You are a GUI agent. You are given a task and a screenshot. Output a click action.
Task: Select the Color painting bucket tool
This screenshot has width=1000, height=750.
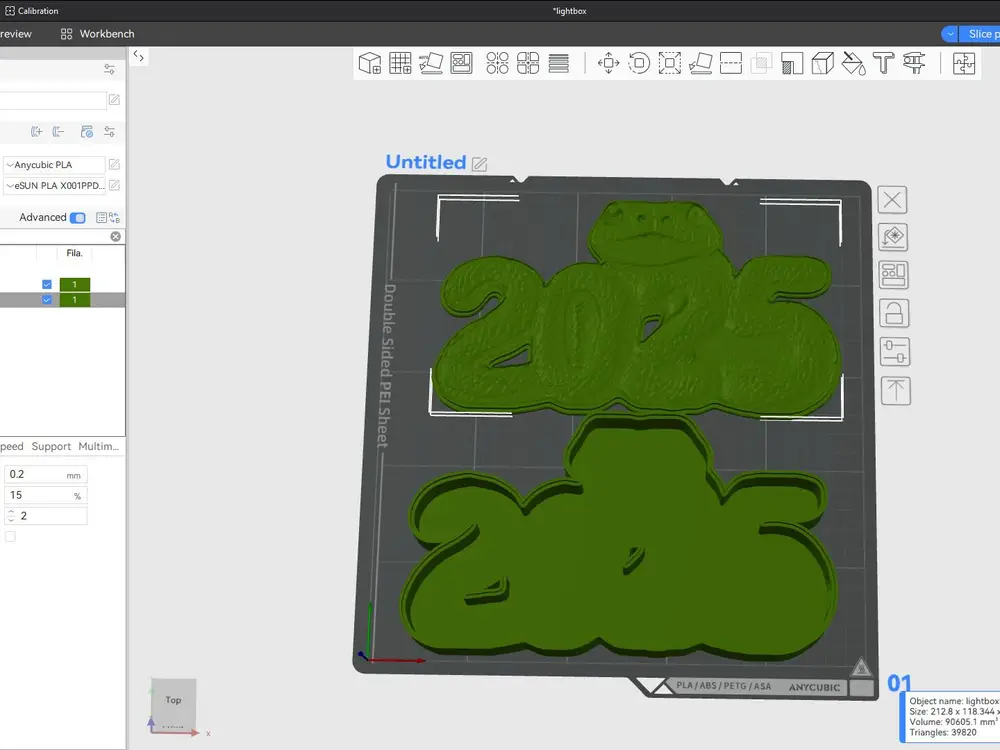pos(853,63)
